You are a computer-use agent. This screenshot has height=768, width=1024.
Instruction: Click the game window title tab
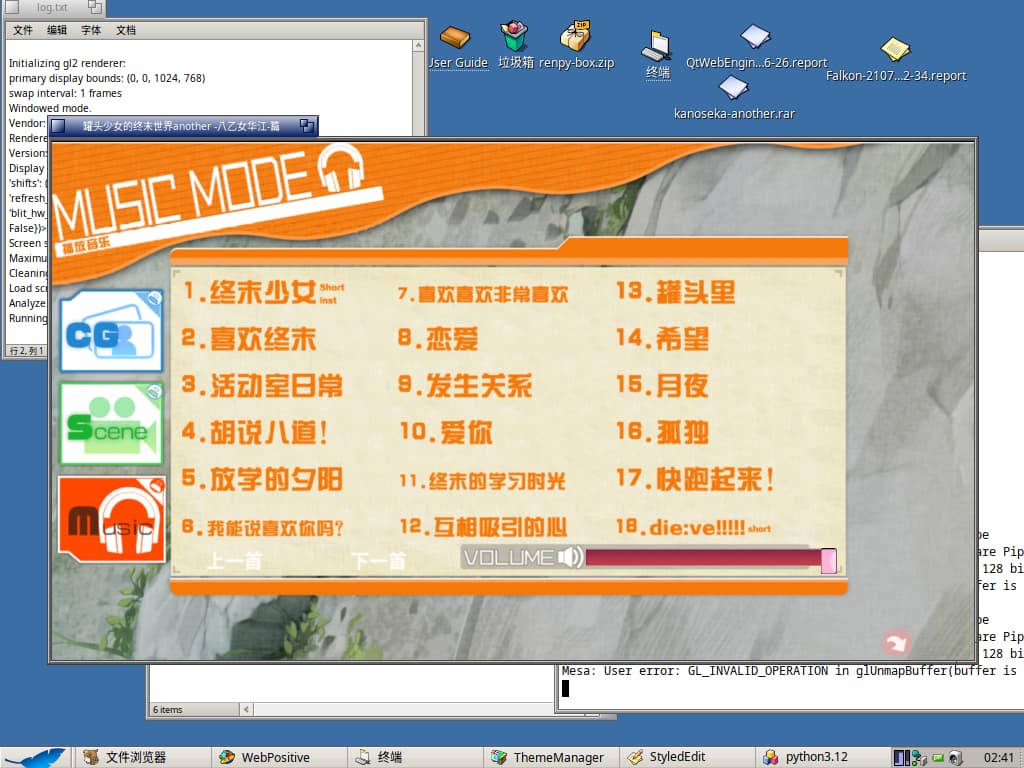tap(182, 126)
